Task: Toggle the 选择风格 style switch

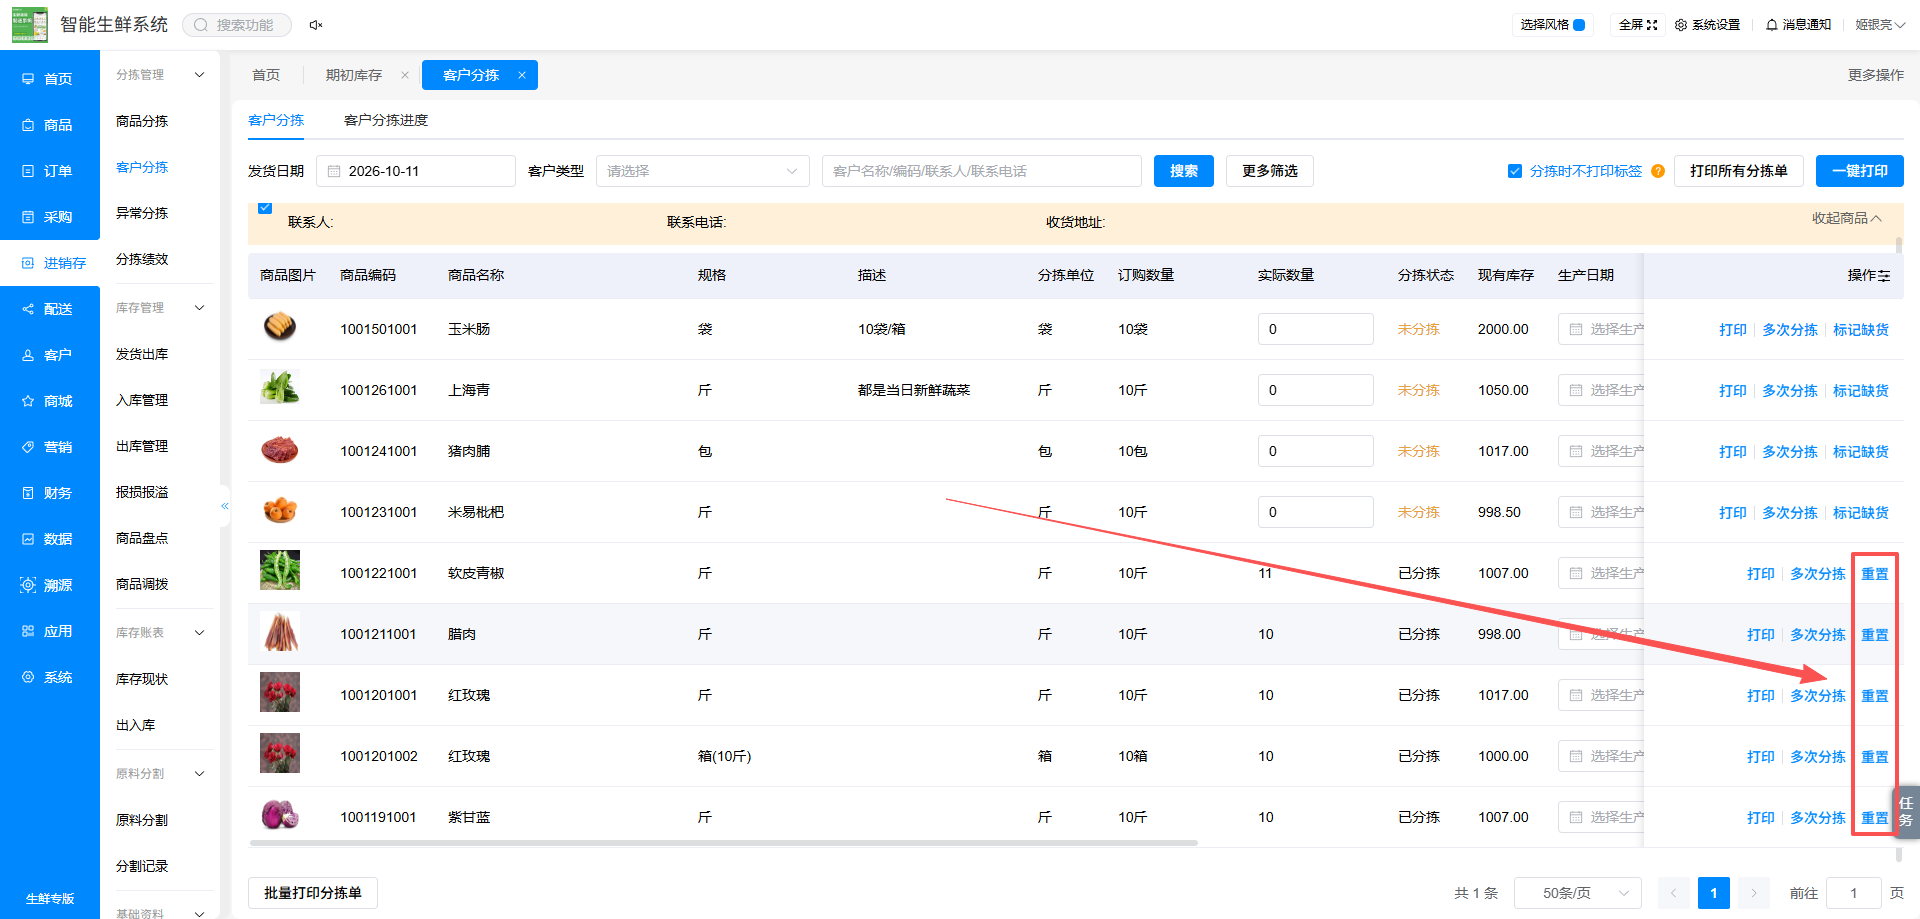Action: click(x=1579, y=25)
